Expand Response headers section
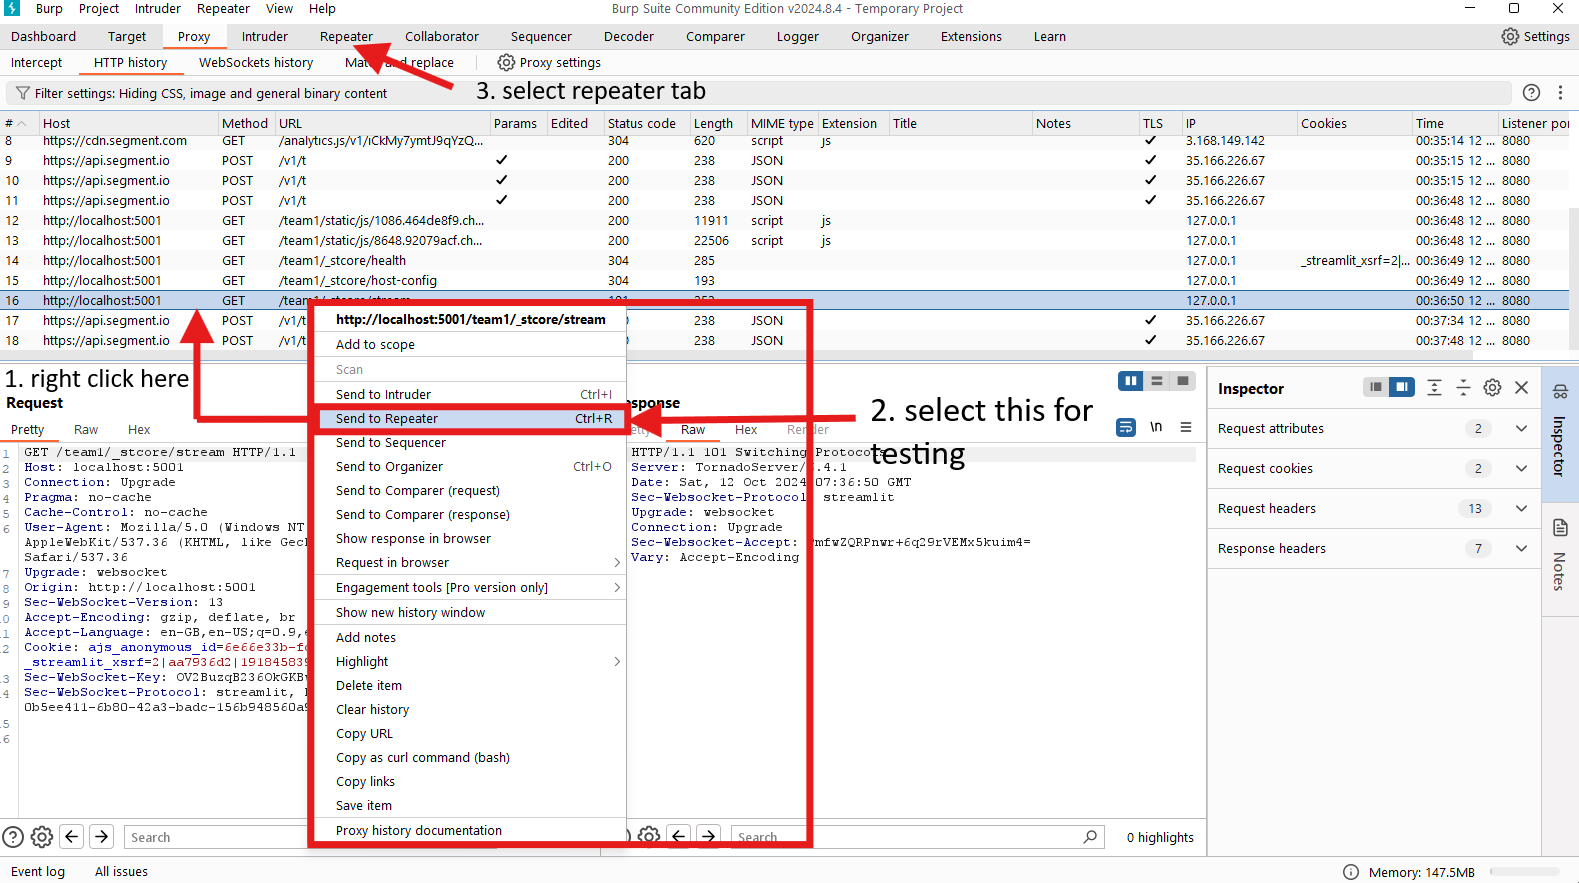The width and height of the screenshot is (1579, 883). [x=1521, y=548]
